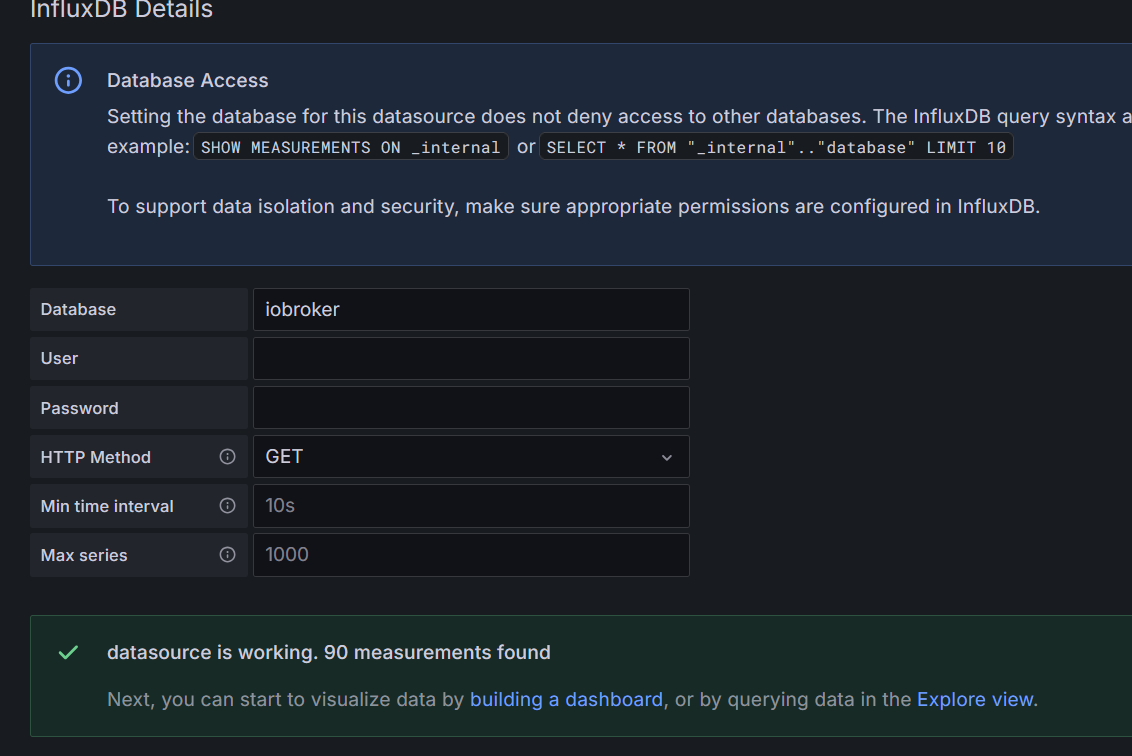Show the Max series info icon
Screen dimensions: 1132x756
227,555
